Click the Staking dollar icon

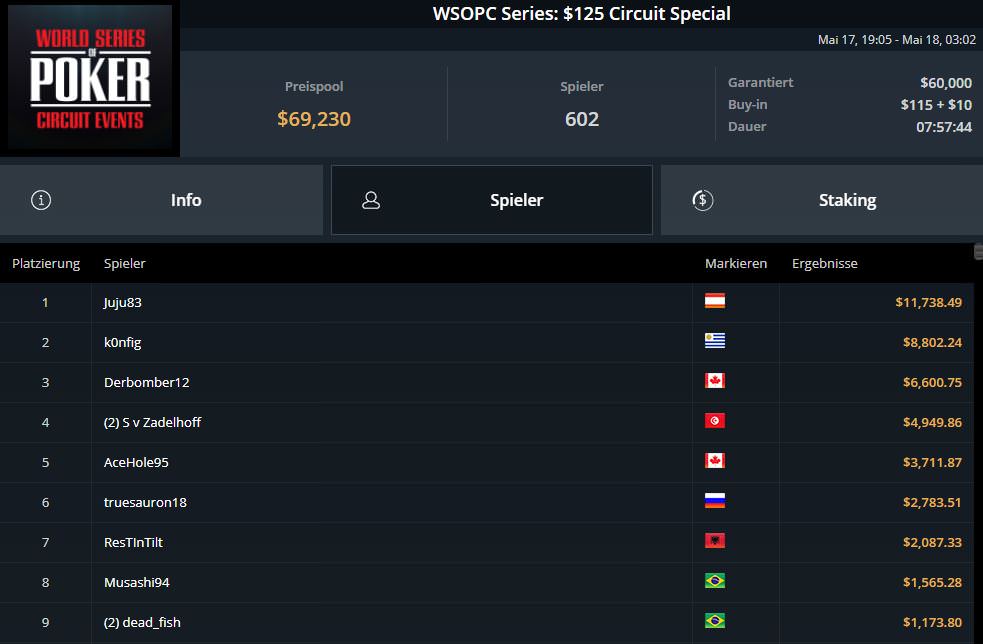[x=702, y=200]
